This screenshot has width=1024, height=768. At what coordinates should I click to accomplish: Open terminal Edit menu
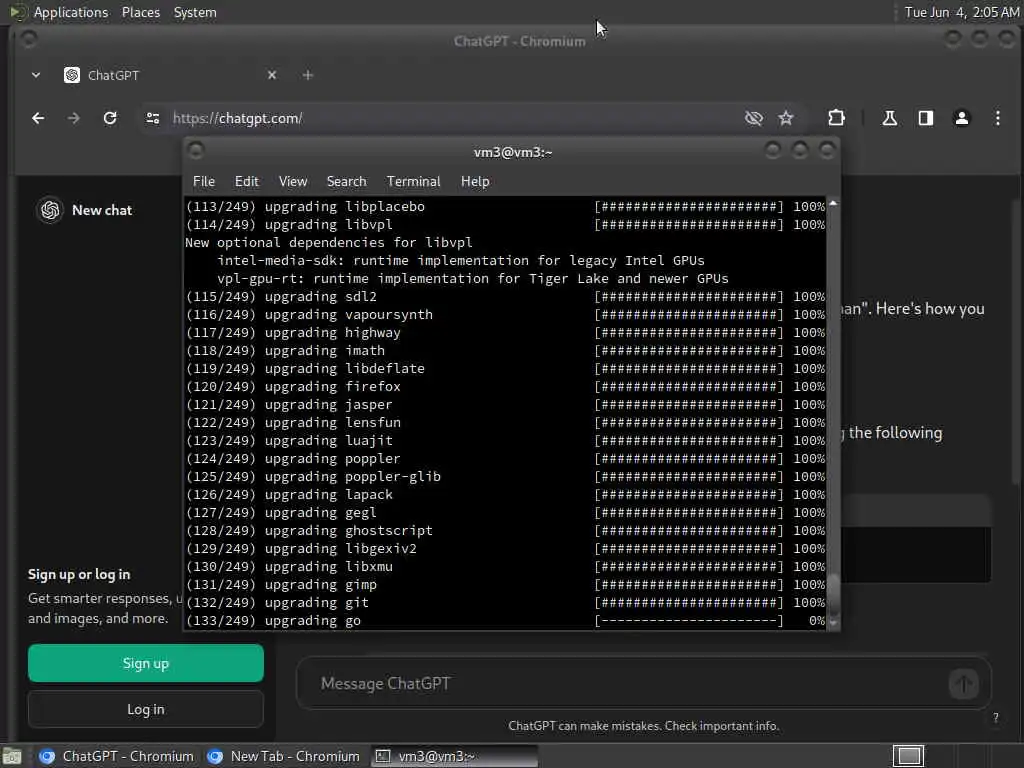(x=247, y=182)
